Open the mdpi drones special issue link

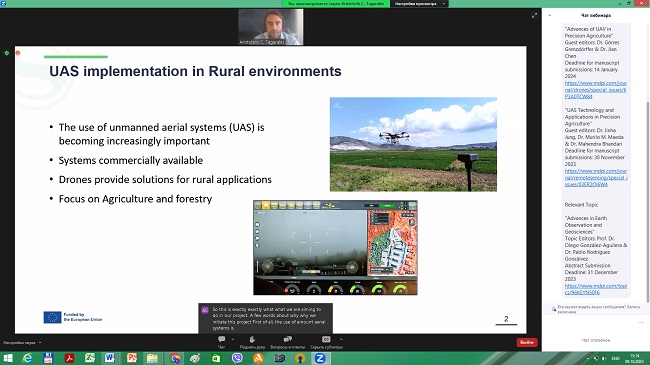click(x=596, y=90)
